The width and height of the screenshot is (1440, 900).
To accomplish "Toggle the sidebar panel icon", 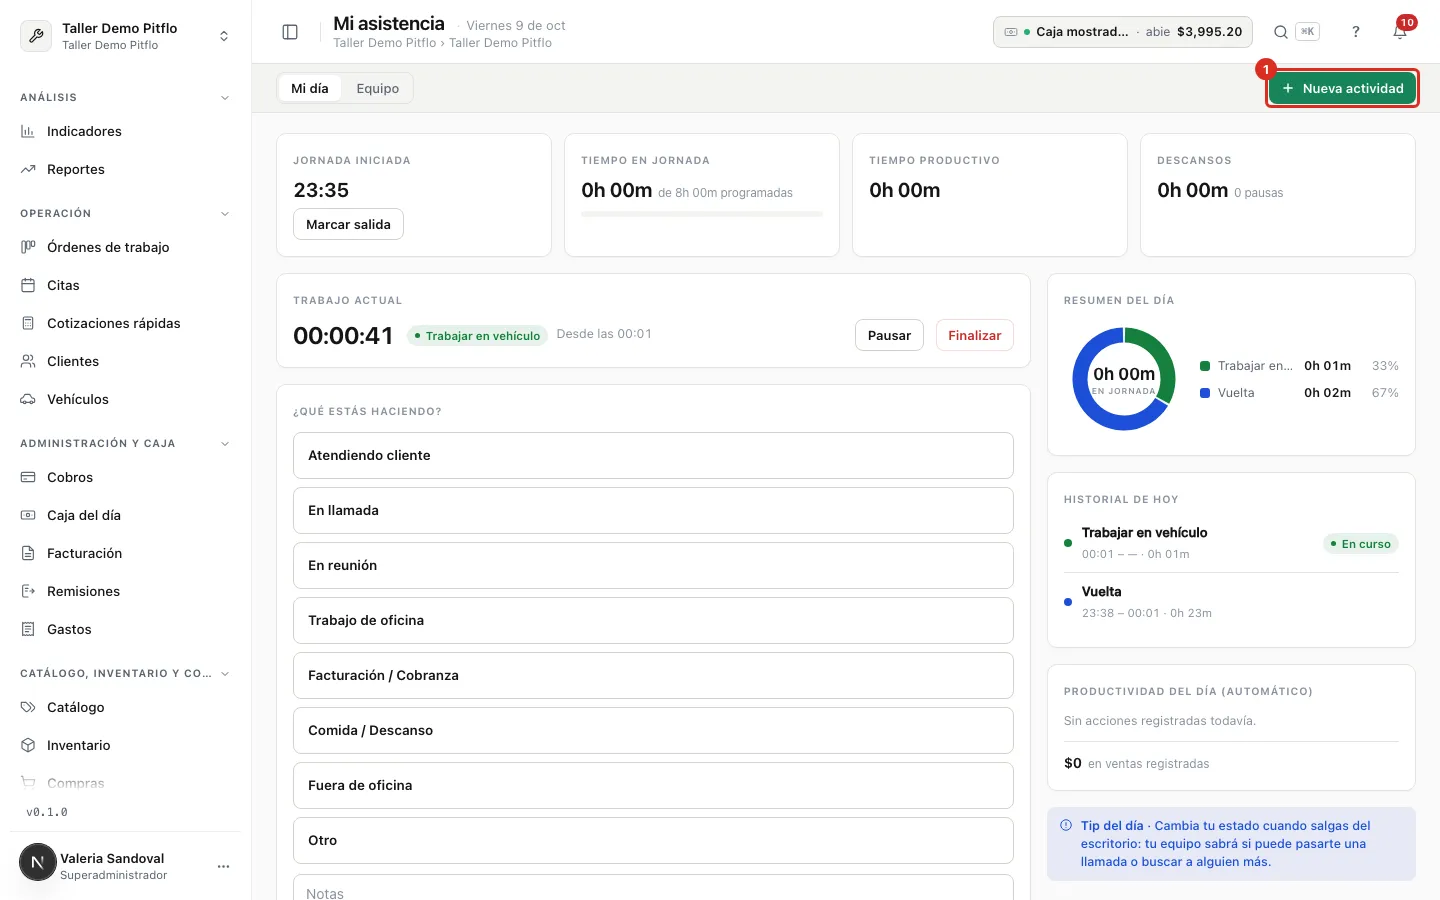I will click(x=290, y=32).
